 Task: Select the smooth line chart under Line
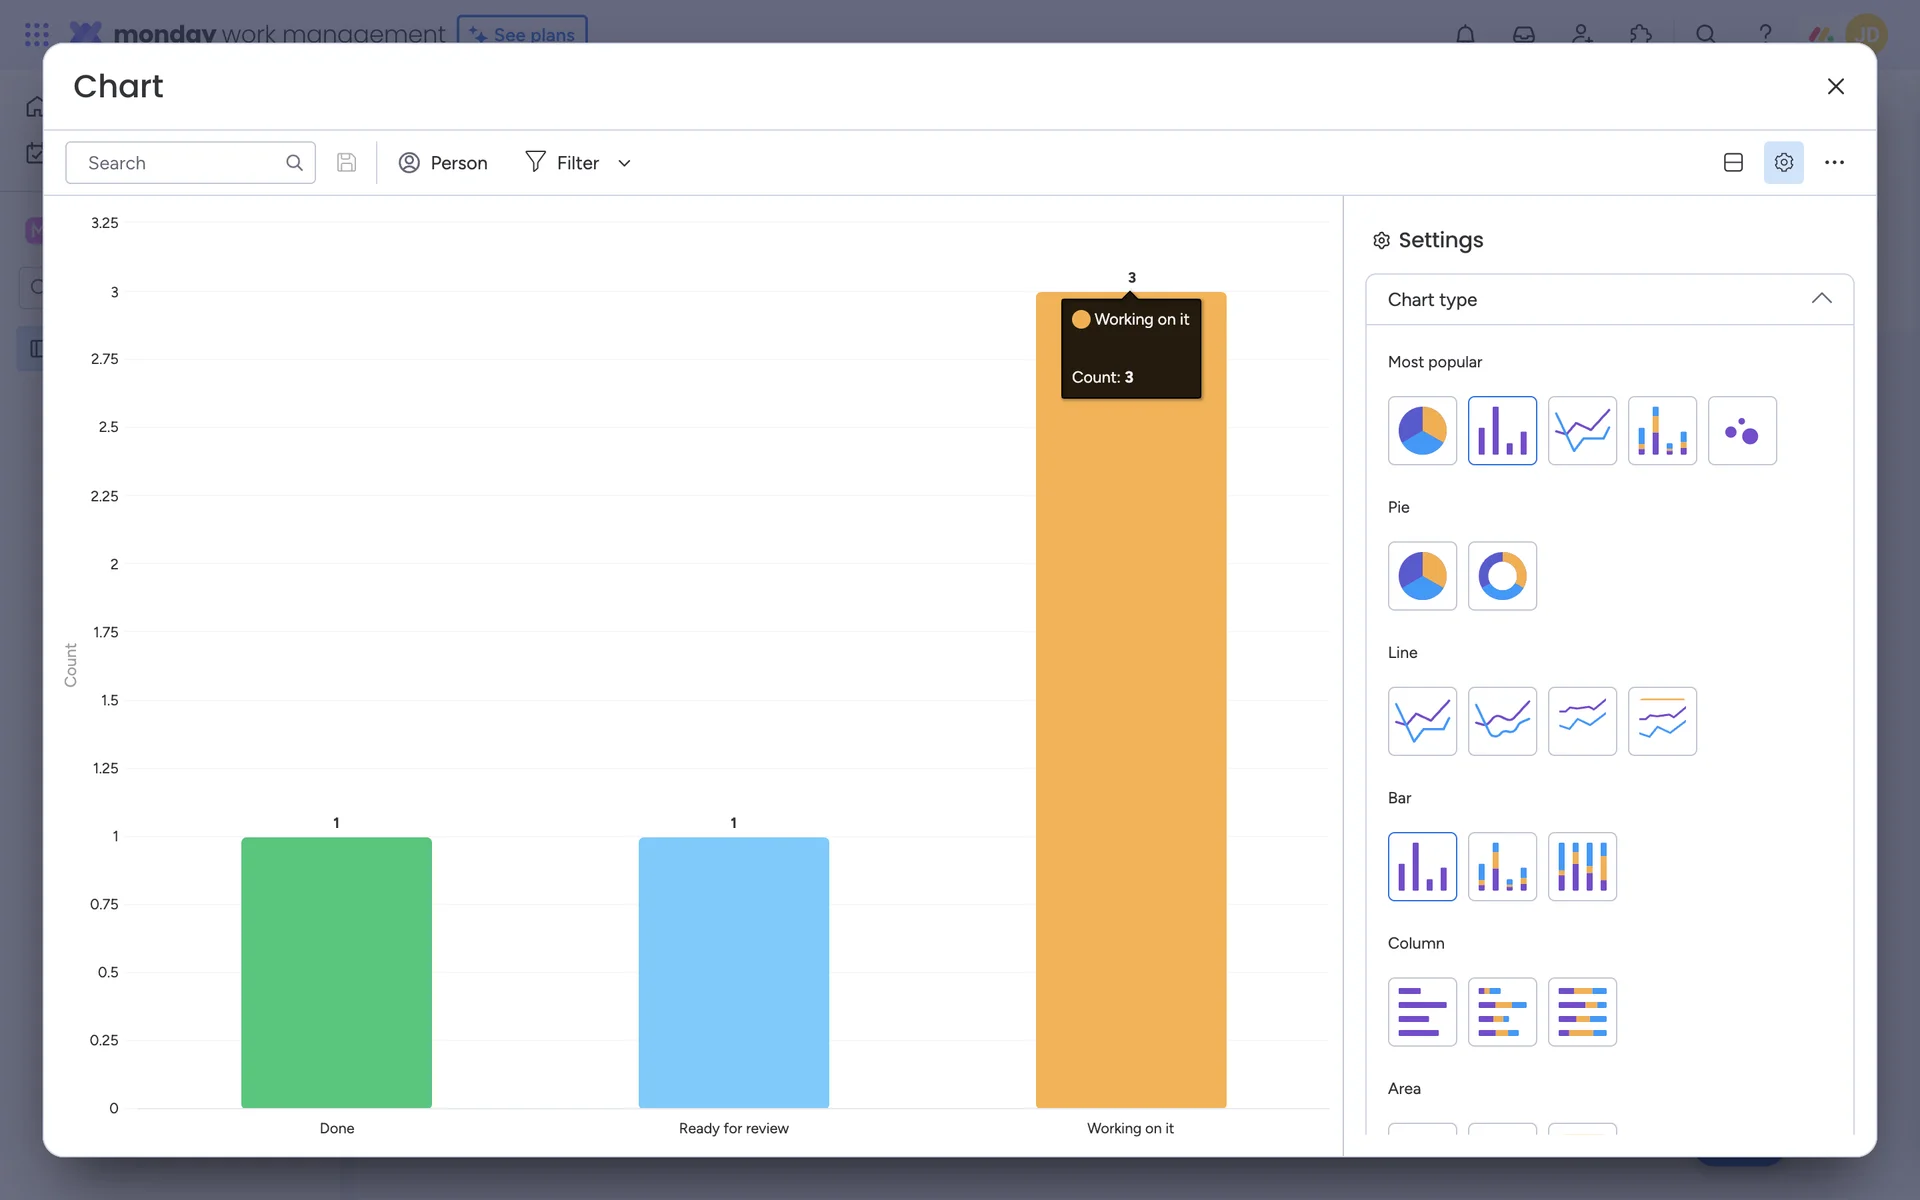1502,721
